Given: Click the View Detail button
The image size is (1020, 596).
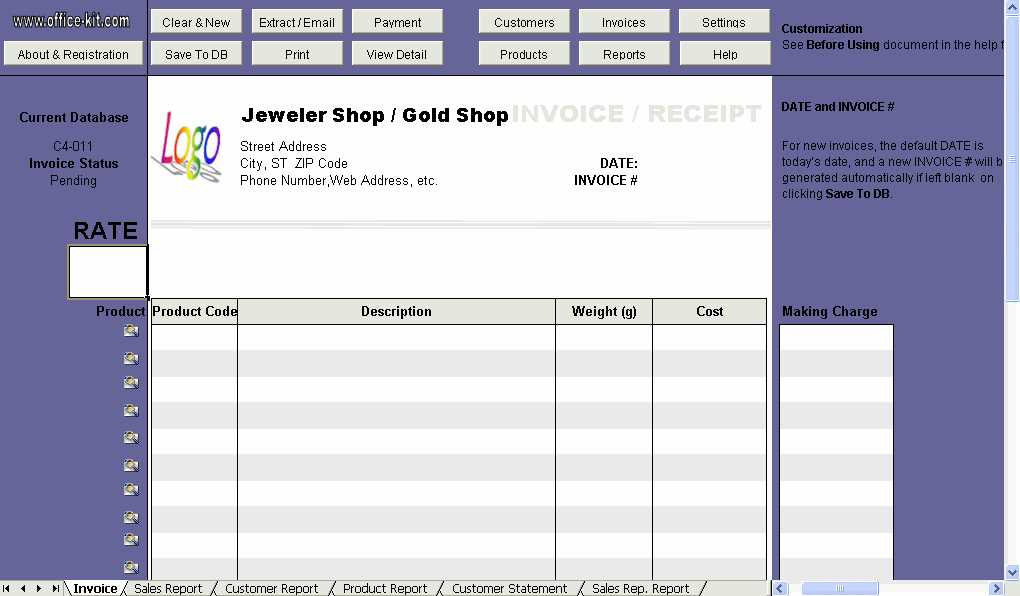Looking at the screenshot, I should (397, 53).
